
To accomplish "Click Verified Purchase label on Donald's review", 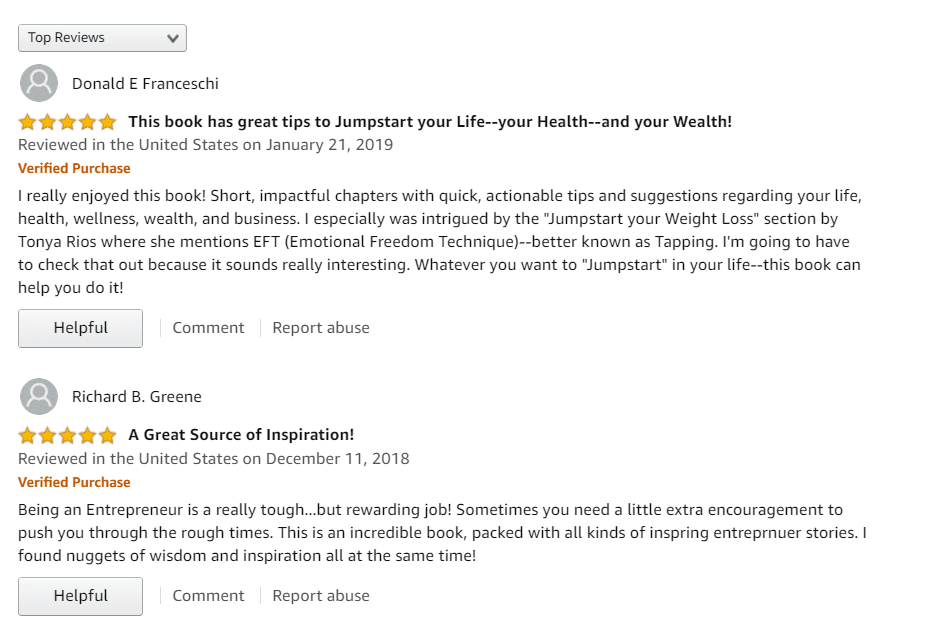I will coord(74,168).
